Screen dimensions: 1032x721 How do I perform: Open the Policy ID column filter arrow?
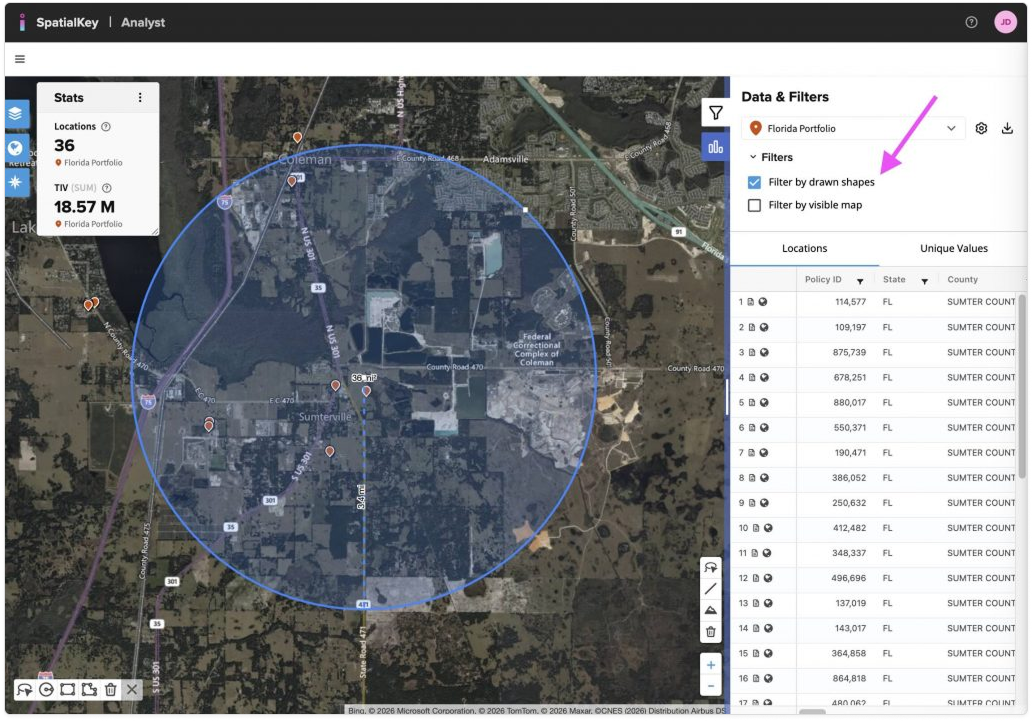859,281
